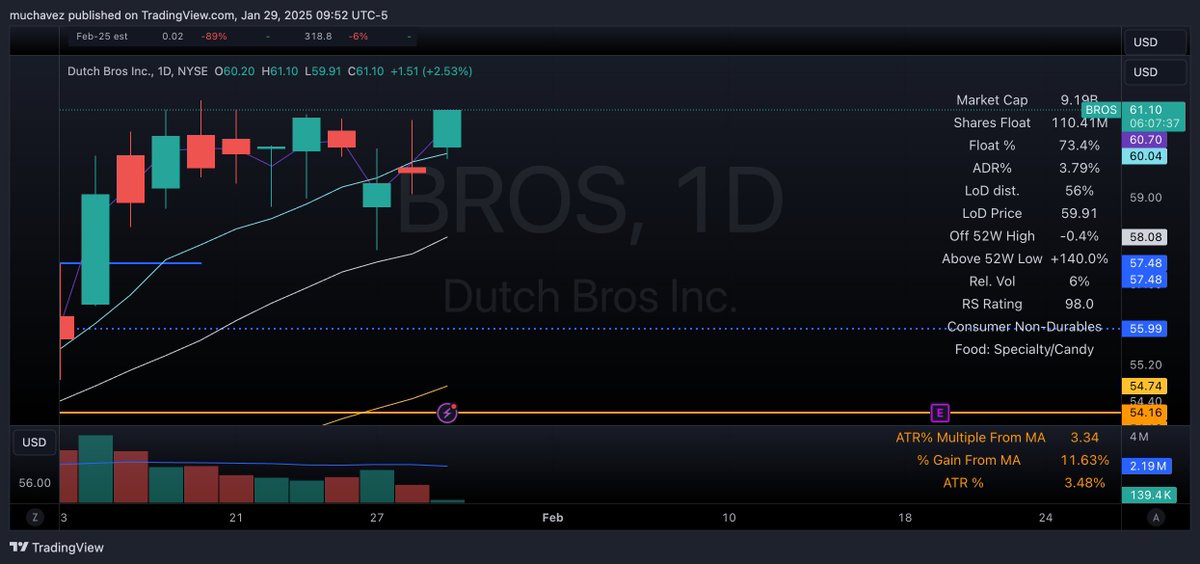Screen dimensions: 1200x564
Task: Click the Shares Float value '110.41M'
Action: pyautogui.click(x=1080, y=122)
